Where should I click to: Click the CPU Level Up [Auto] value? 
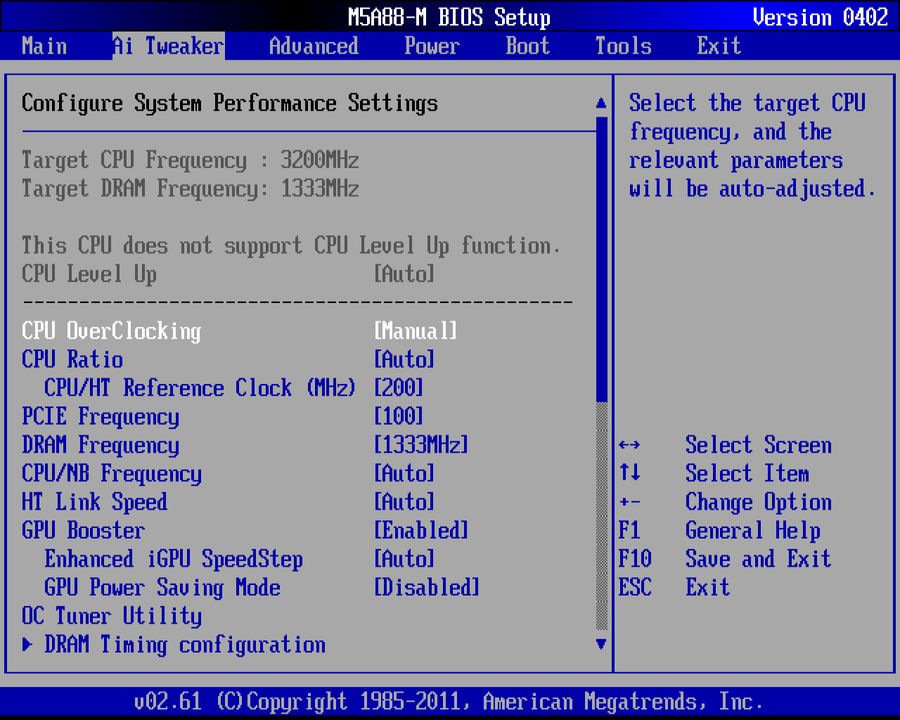(404, 274)
